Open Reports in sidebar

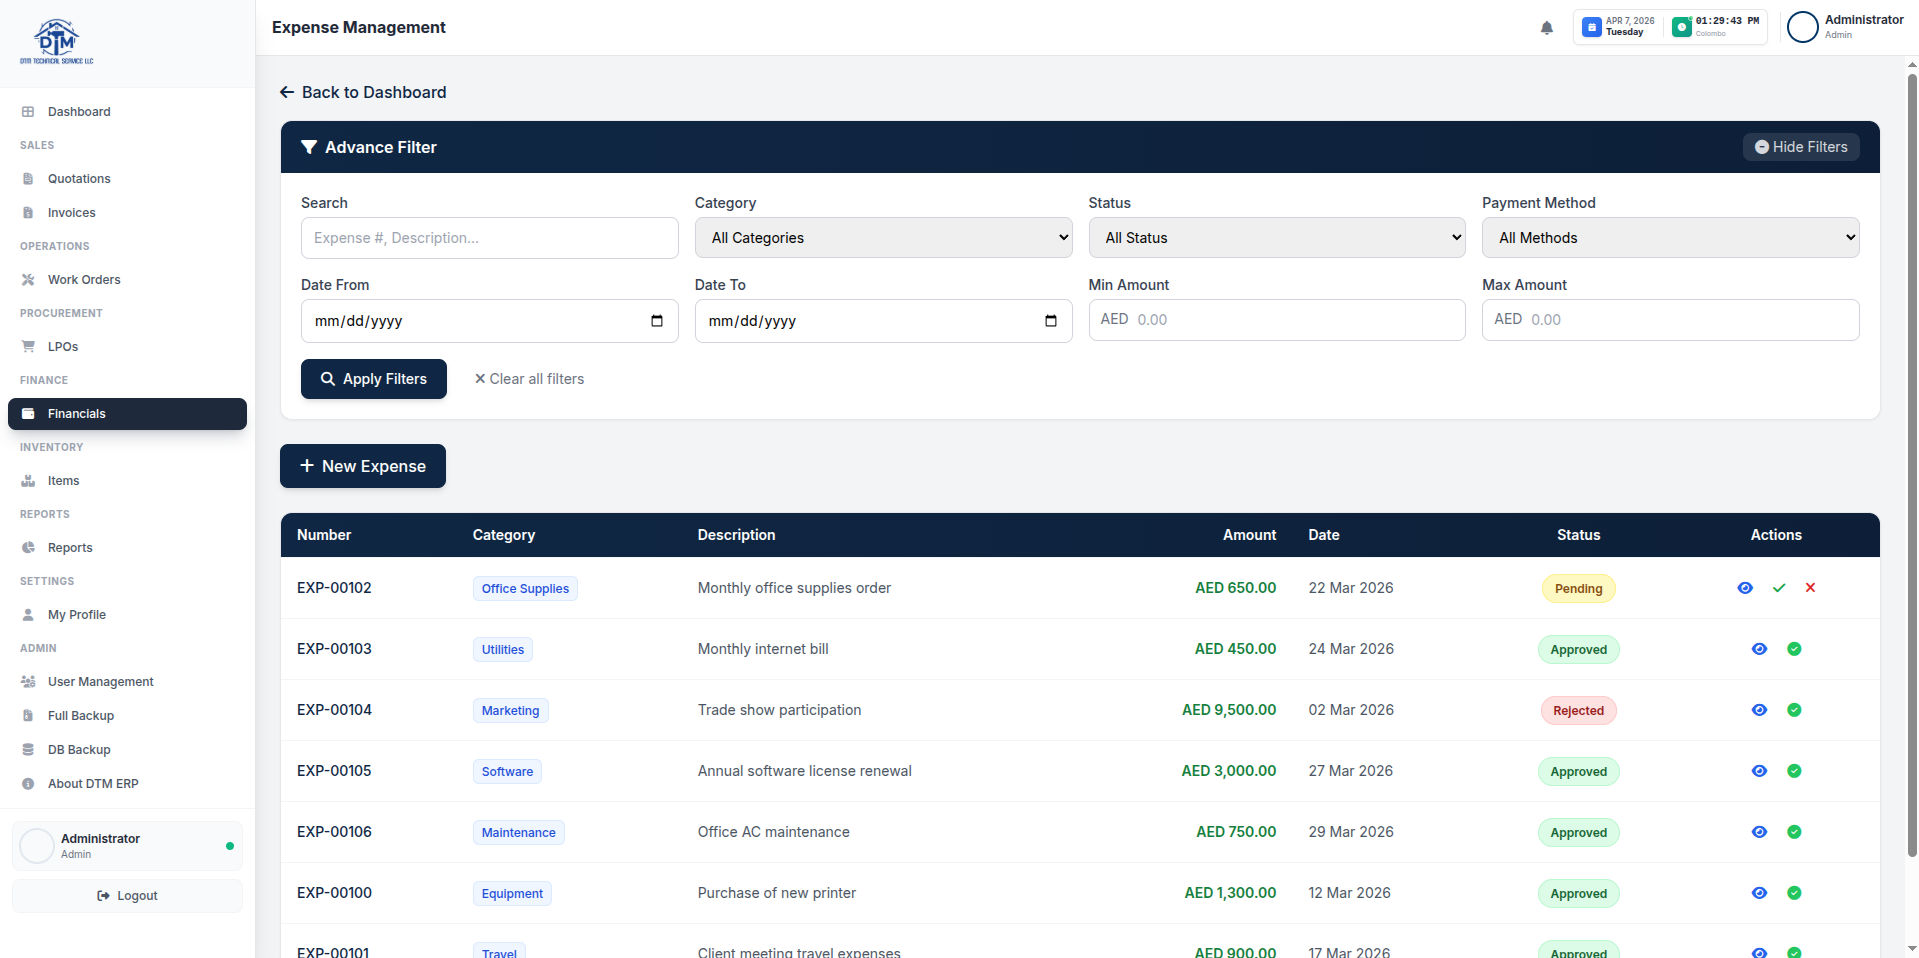pos(127,548)
